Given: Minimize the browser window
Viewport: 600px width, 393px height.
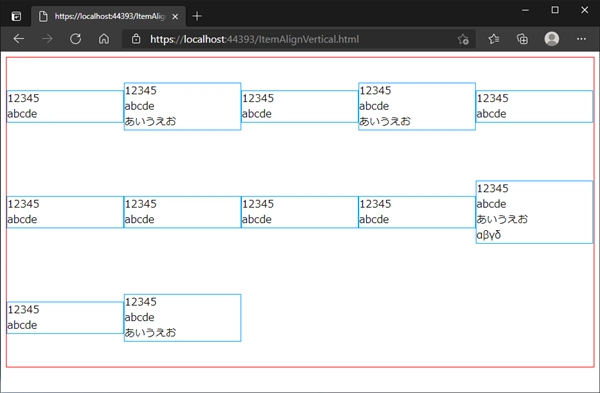Looking at the screenshot, I should pyautogui.click(x=525, y=10).
